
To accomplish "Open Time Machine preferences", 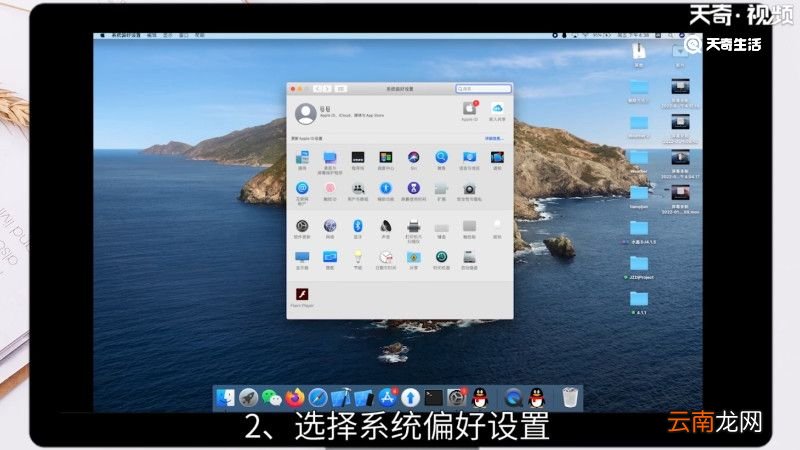I will pos(441,257).
